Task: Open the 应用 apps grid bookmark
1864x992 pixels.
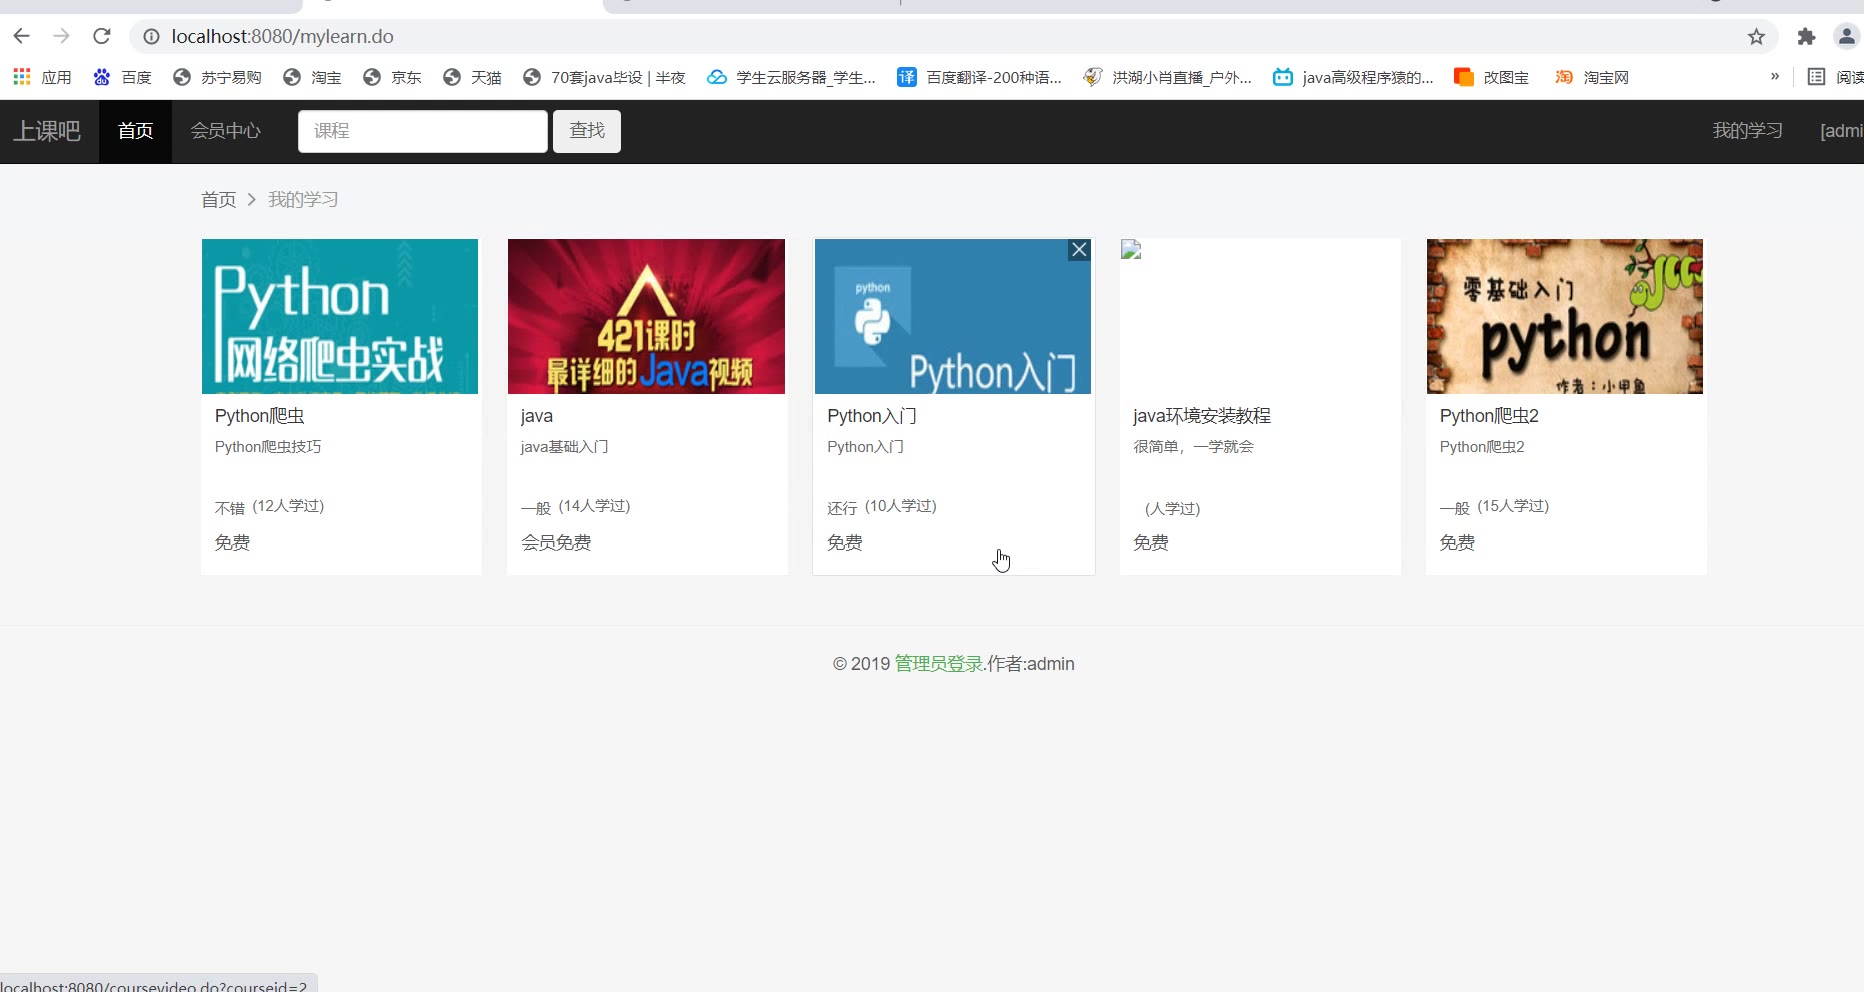Action: (x=42, y=77)
